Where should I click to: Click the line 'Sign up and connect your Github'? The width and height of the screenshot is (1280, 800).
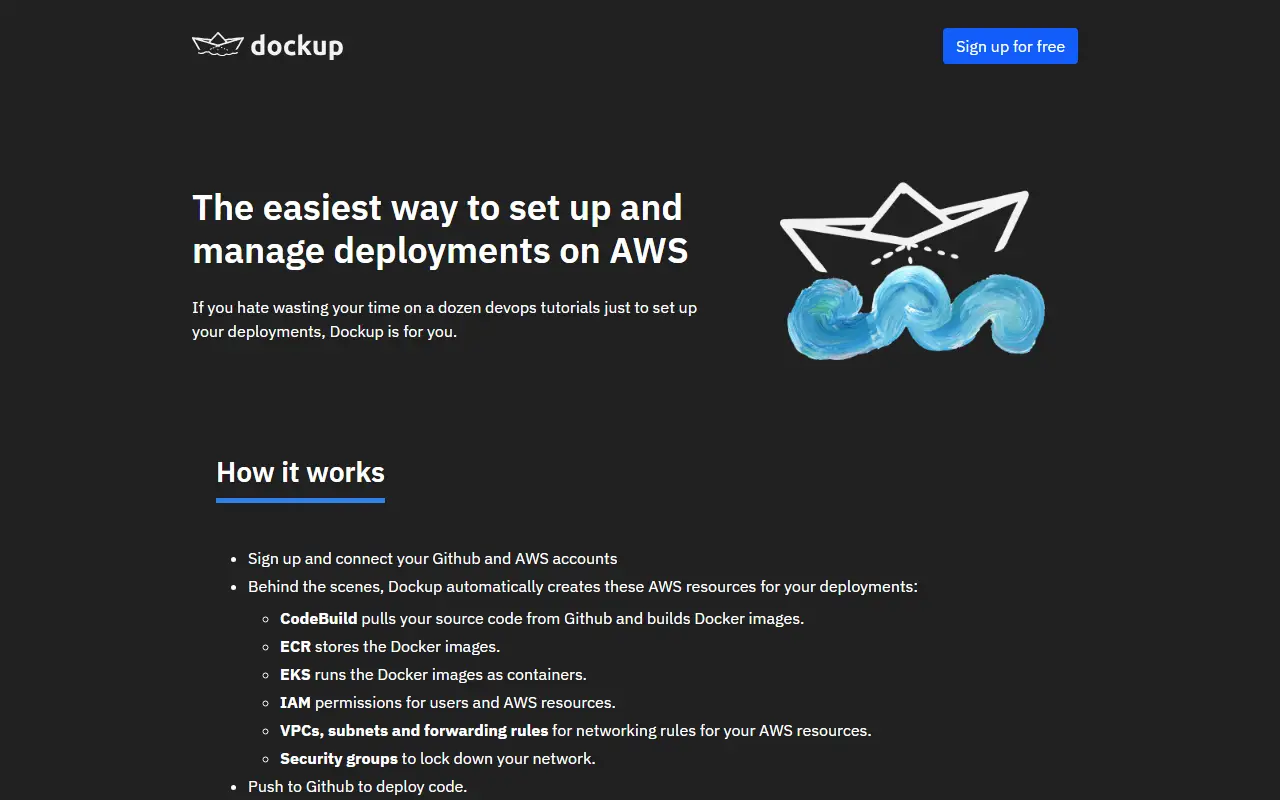point(432,559)
